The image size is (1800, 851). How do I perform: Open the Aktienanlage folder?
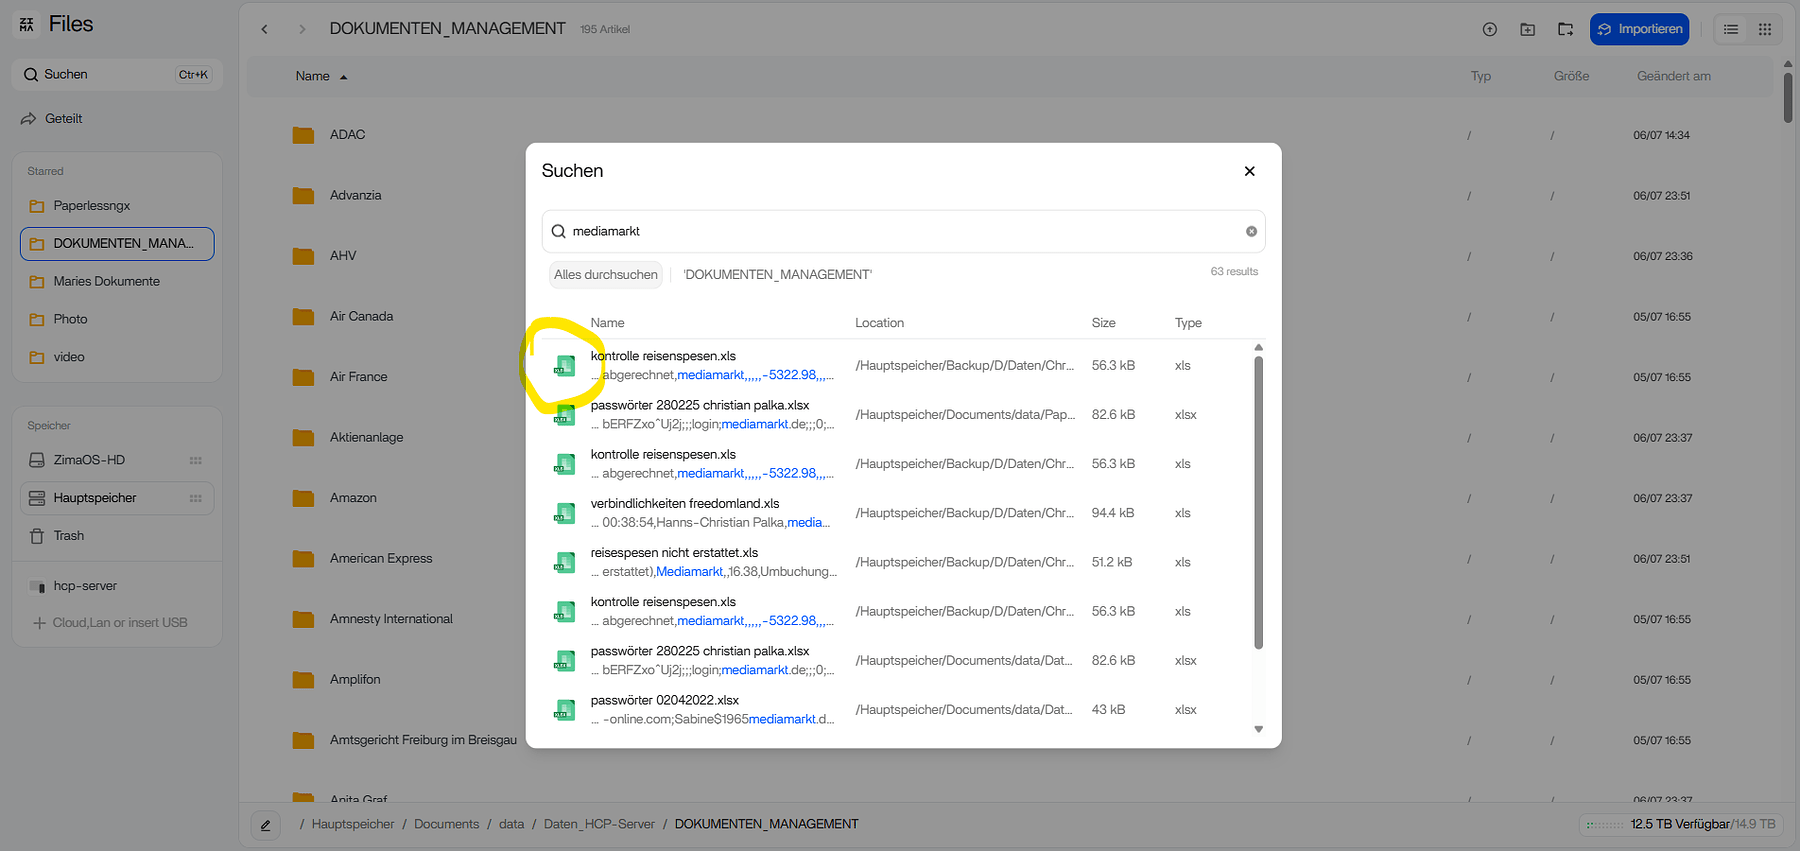pos(367,438)
